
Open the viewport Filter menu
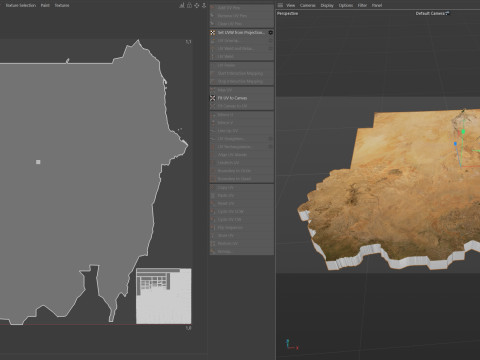click(362, 5)
